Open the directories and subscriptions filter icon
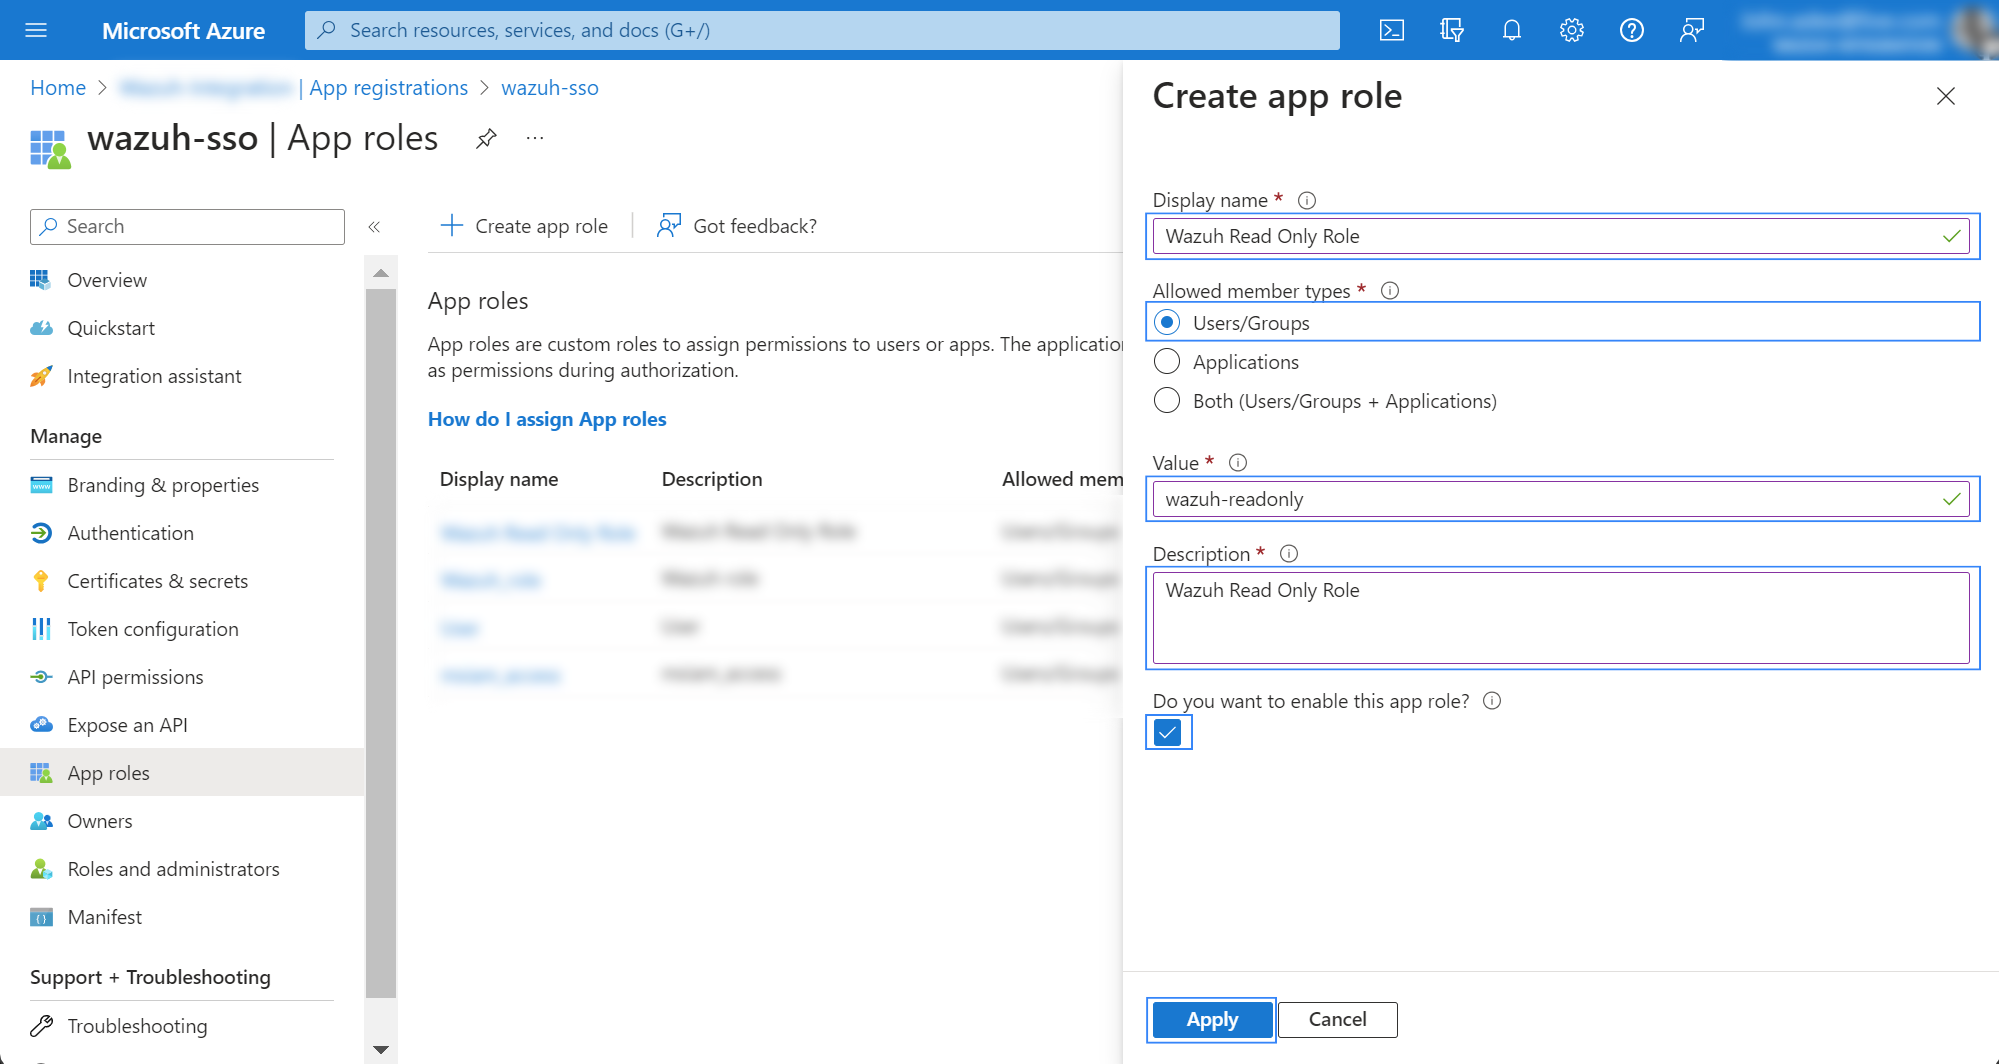Image resolution: width=1999 pixels, height=1064 pixels. click(x=1451, y=30)
